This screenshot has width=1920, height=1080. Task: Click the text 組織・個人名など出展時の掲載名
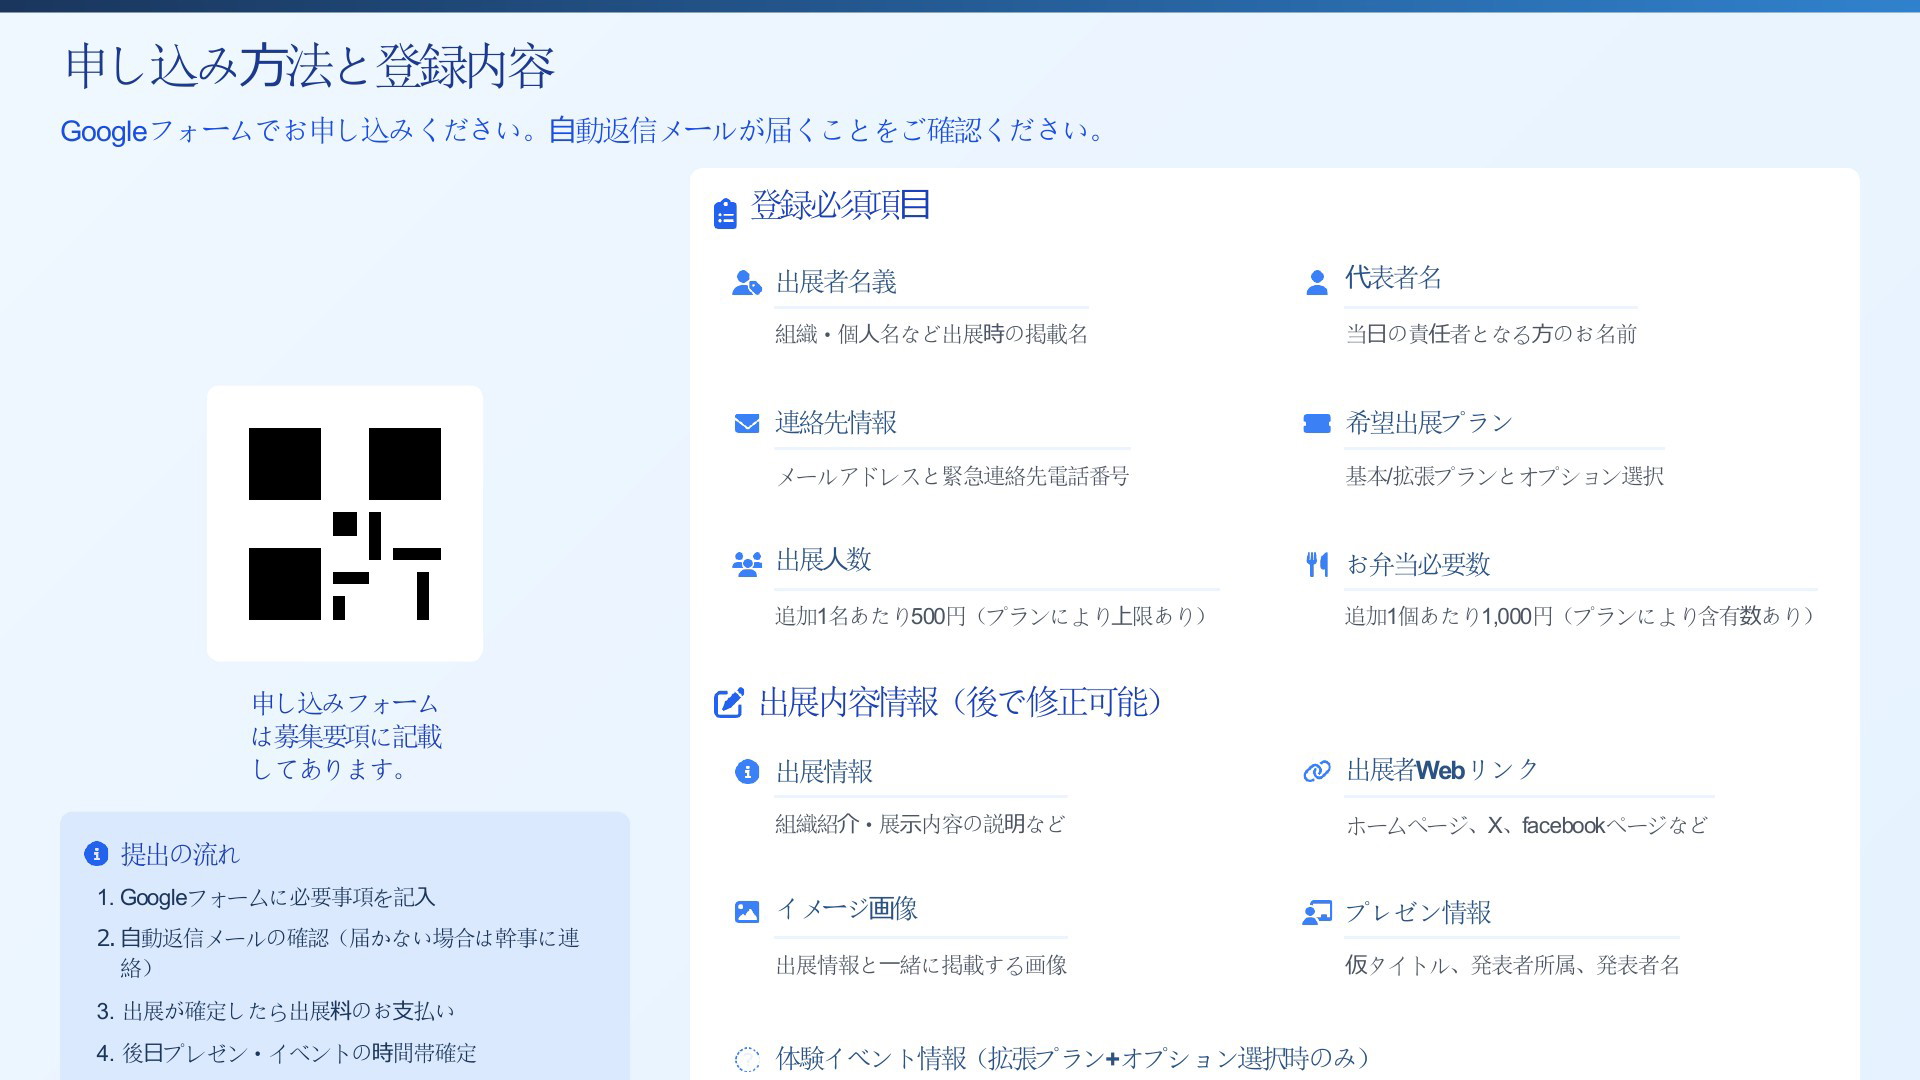(x=931, y=334)
